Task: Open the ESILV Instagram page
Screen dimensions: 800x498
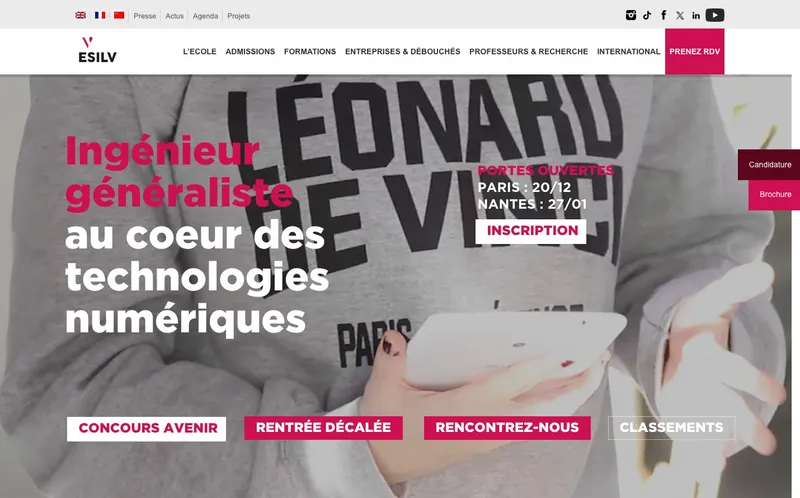Action: click(x=631, y=15)
